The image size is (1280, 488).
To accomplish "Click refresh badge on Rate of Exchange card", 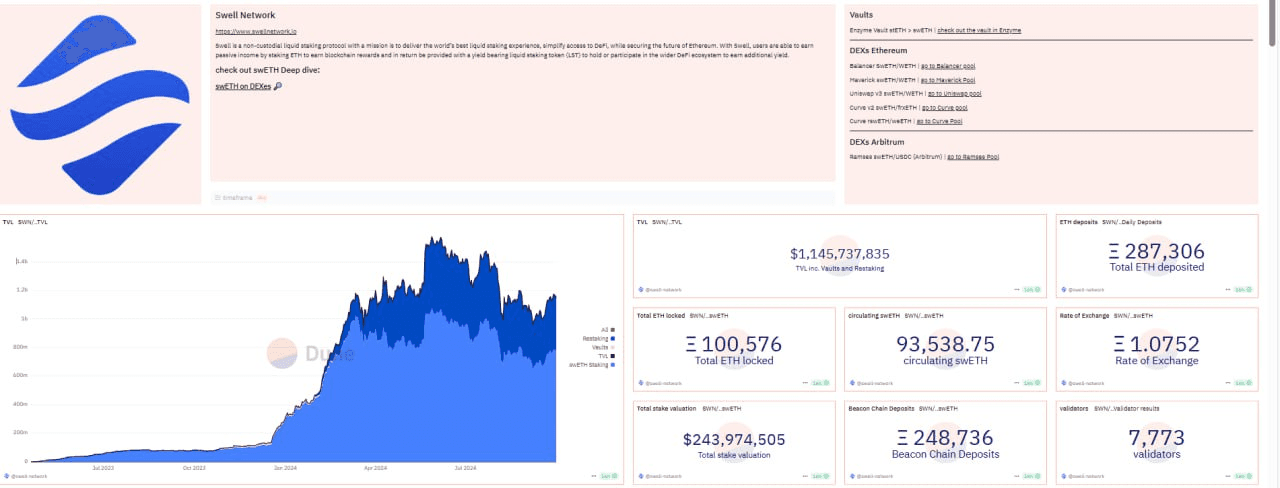I will 1245,383.
